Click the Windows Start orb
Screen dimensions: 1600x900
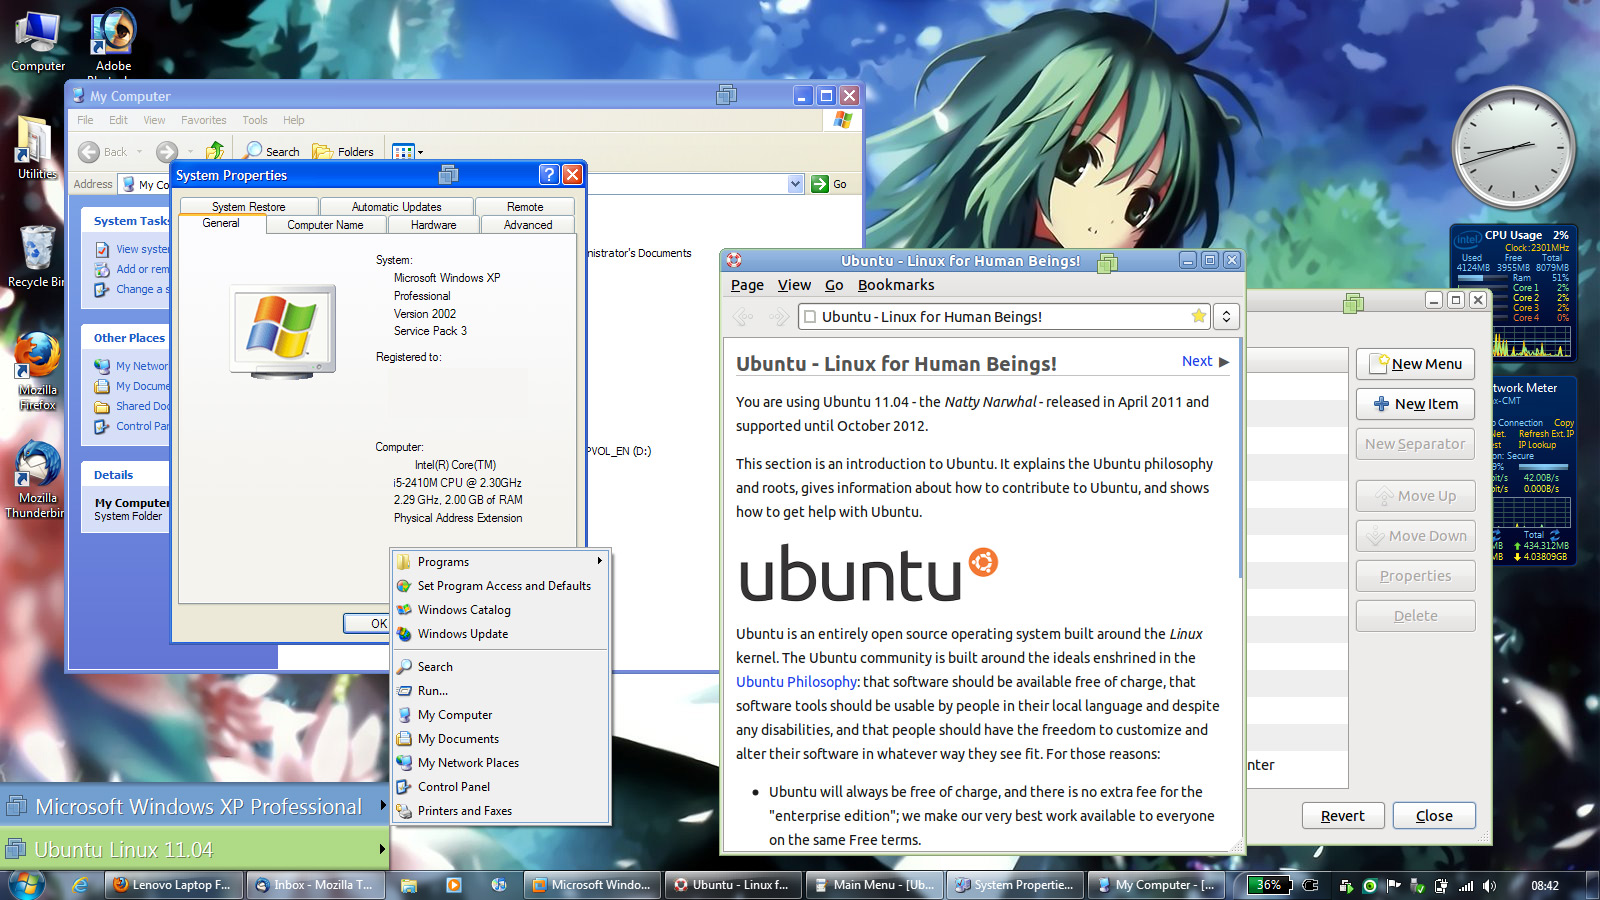pos(25,885)
